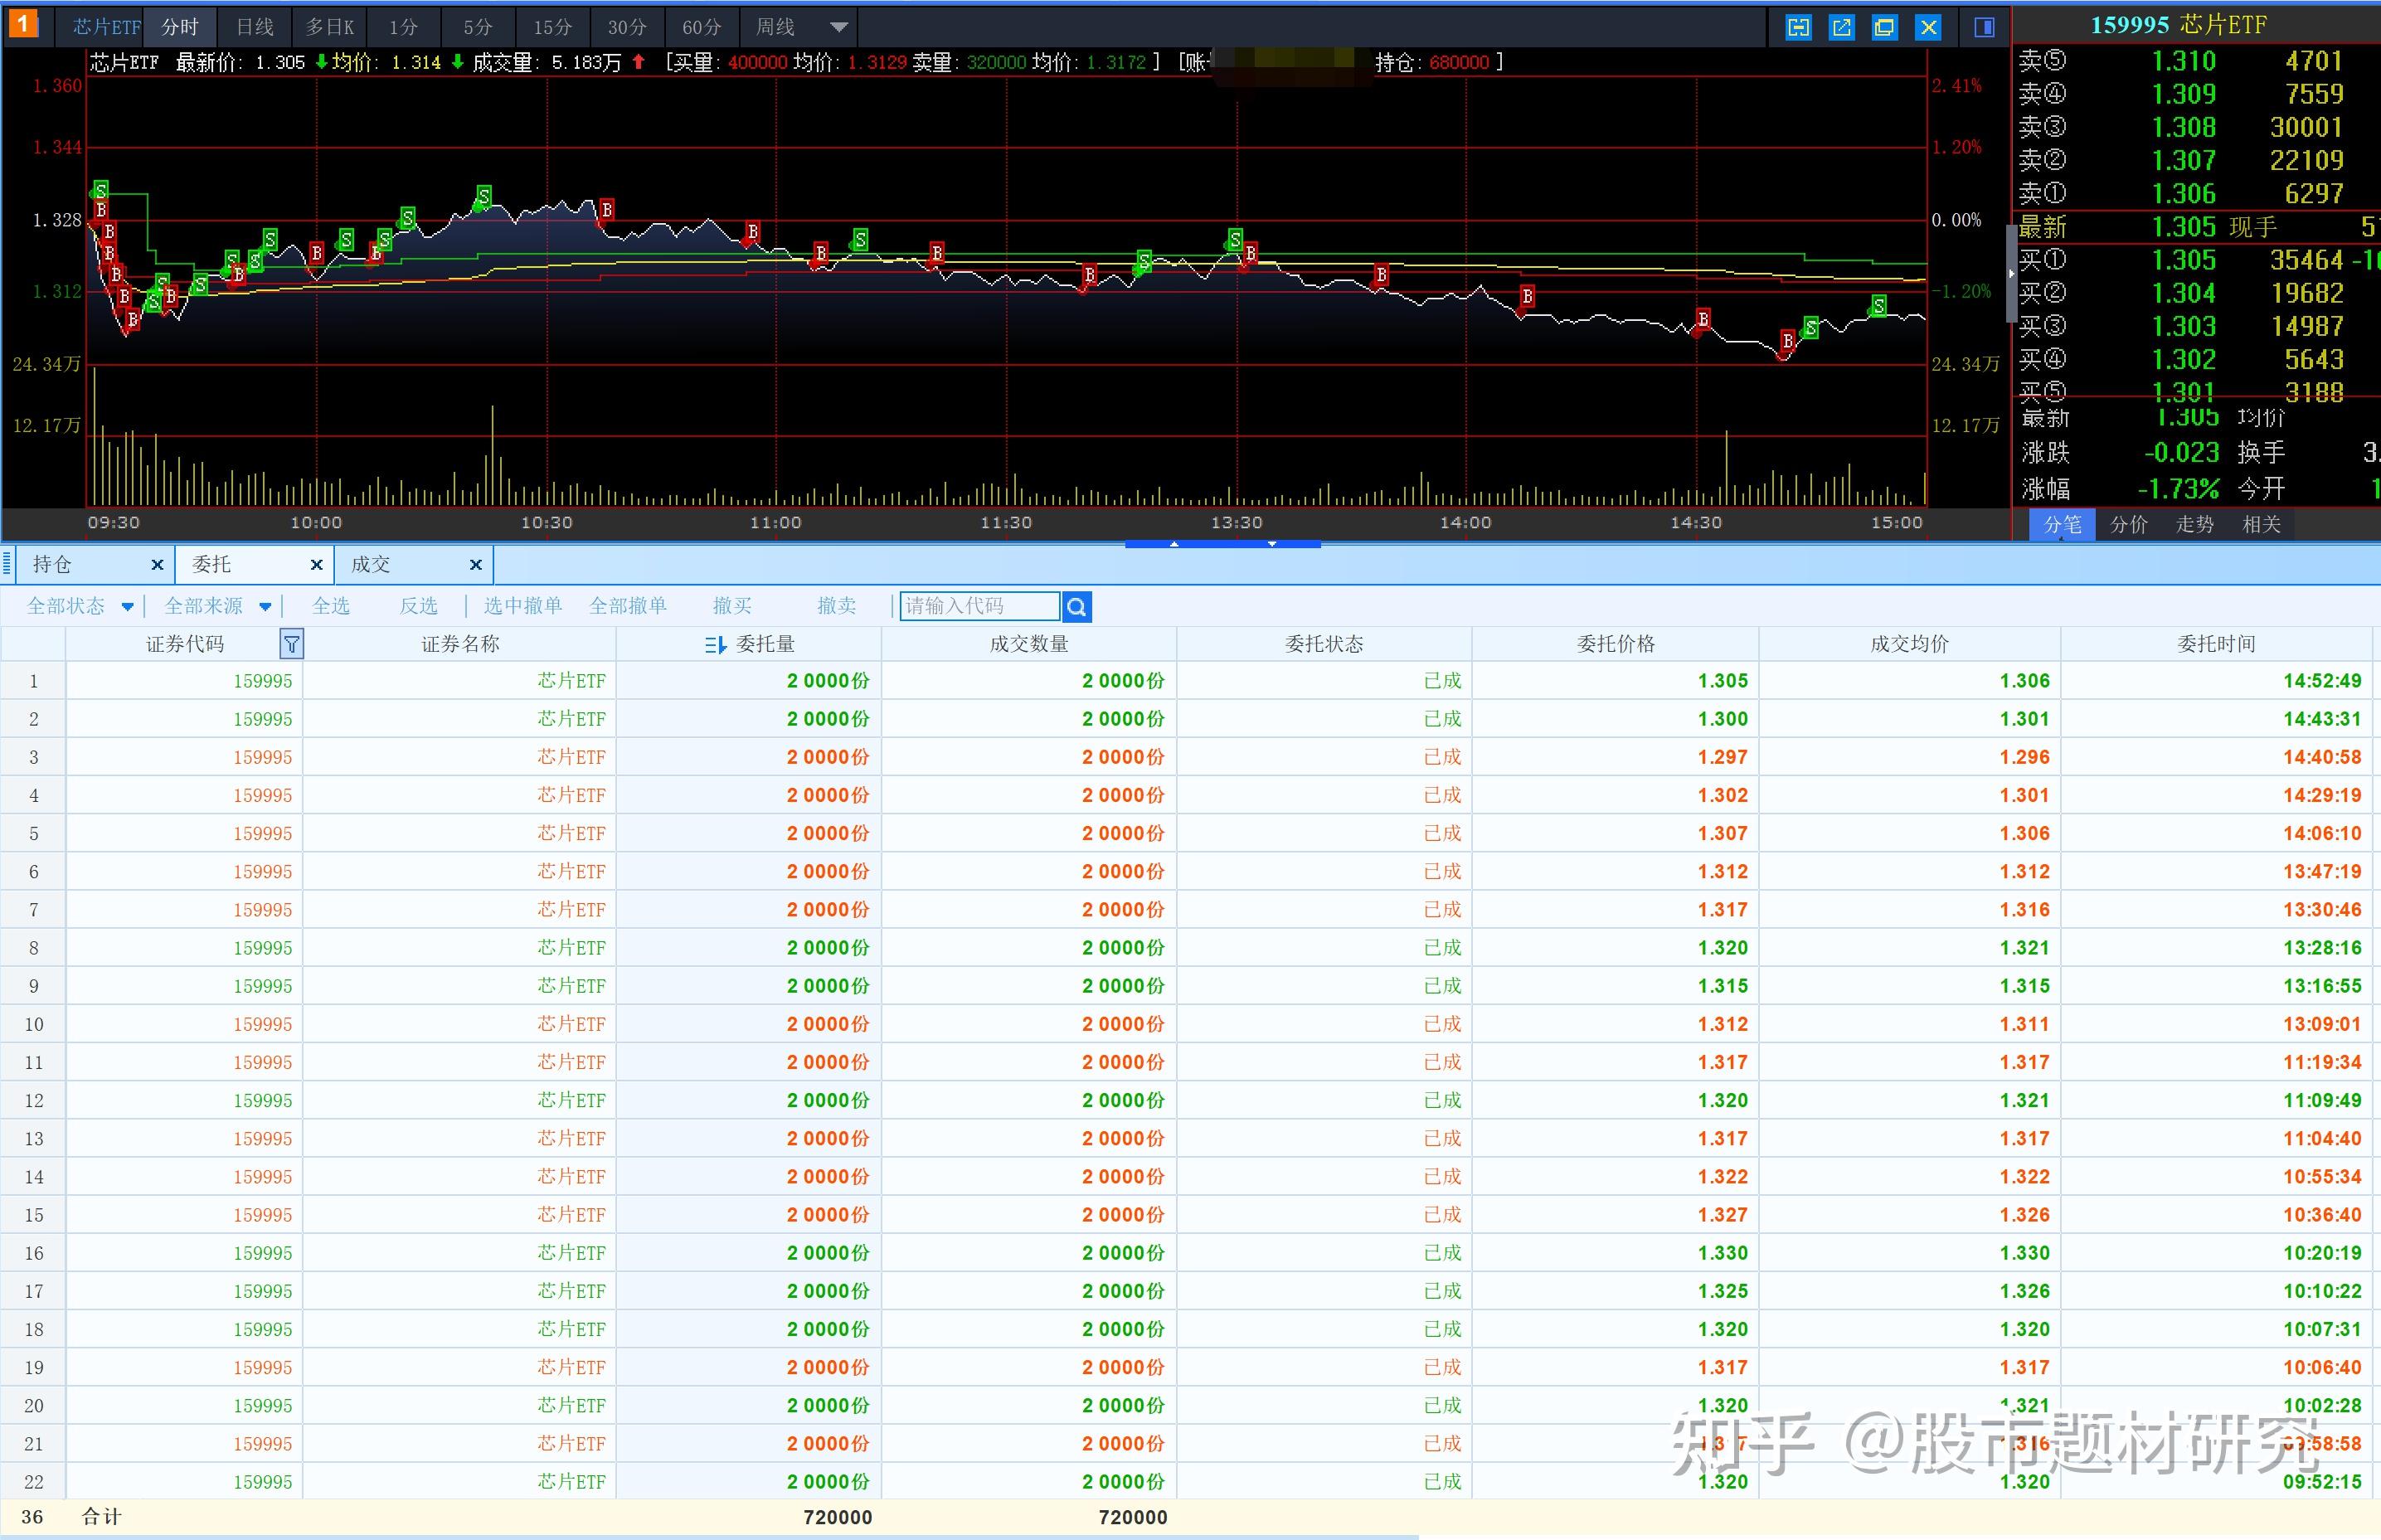Toggle the 反选 invert selection option

(x=418, y=606)
